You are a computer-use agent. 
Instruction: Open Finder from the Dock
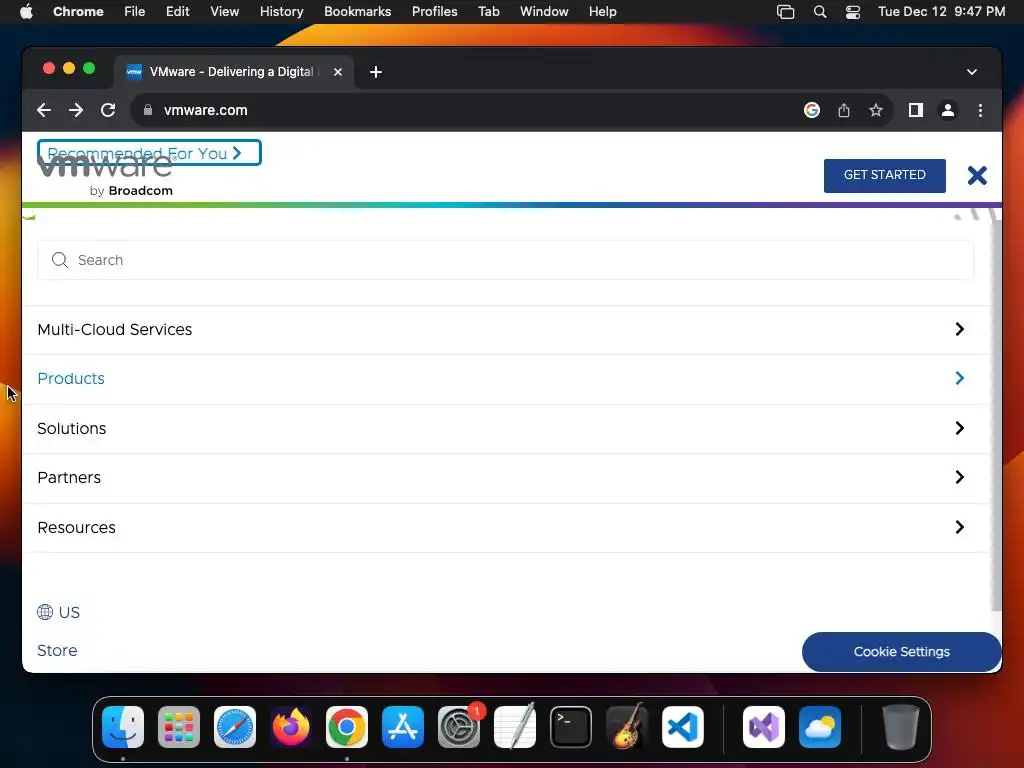[123, 727]
